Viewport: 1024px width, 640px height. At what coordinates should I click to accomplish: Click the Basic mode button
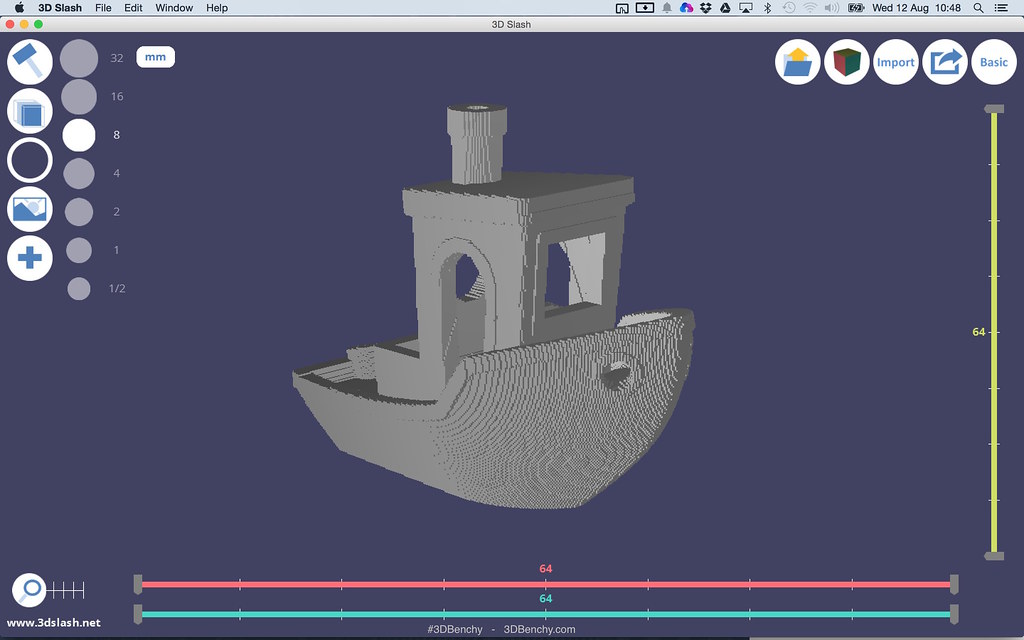pyautogui.click(x=993, y=62)
